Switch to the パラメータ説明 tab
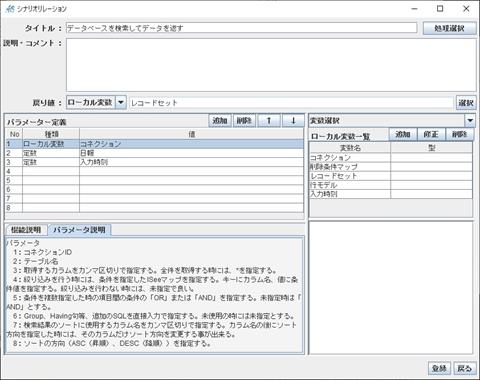This screenshot has width=480, height=380. tap(79, 230)
